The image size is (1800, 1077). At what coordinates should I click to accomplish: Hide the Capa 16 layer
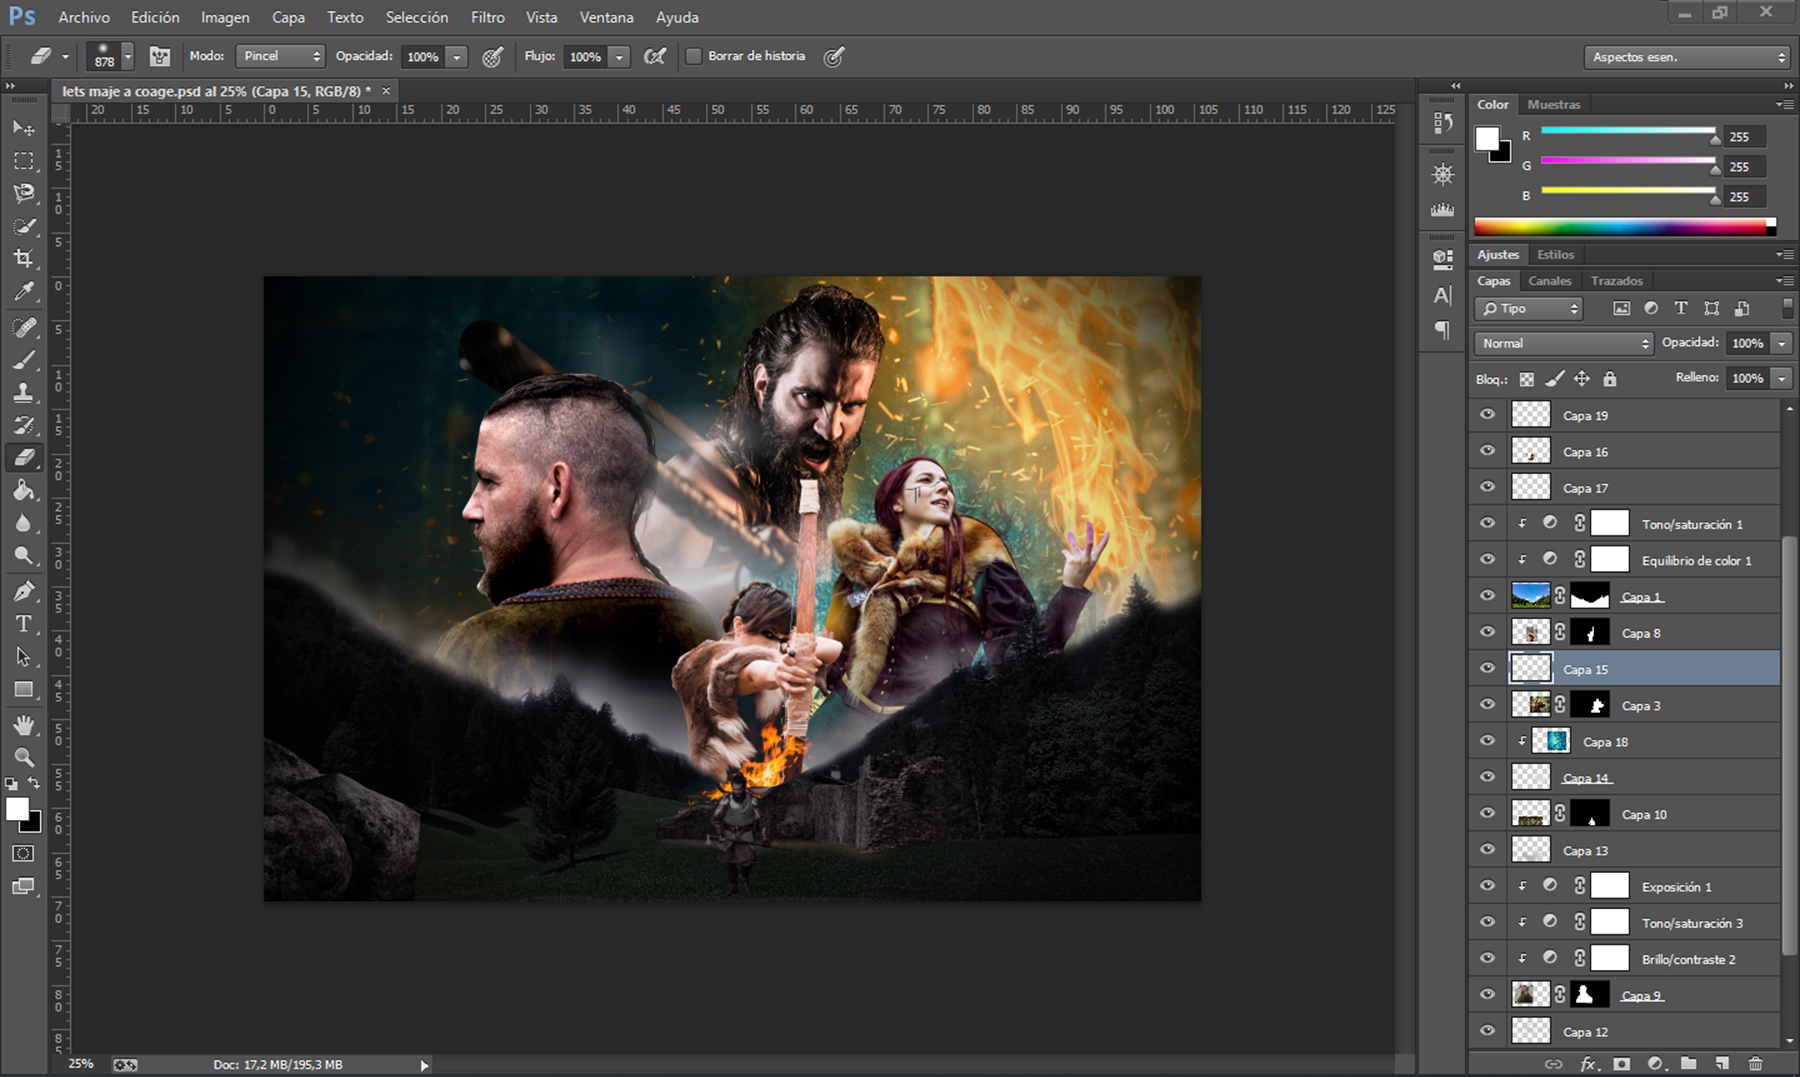[1488, 451]
